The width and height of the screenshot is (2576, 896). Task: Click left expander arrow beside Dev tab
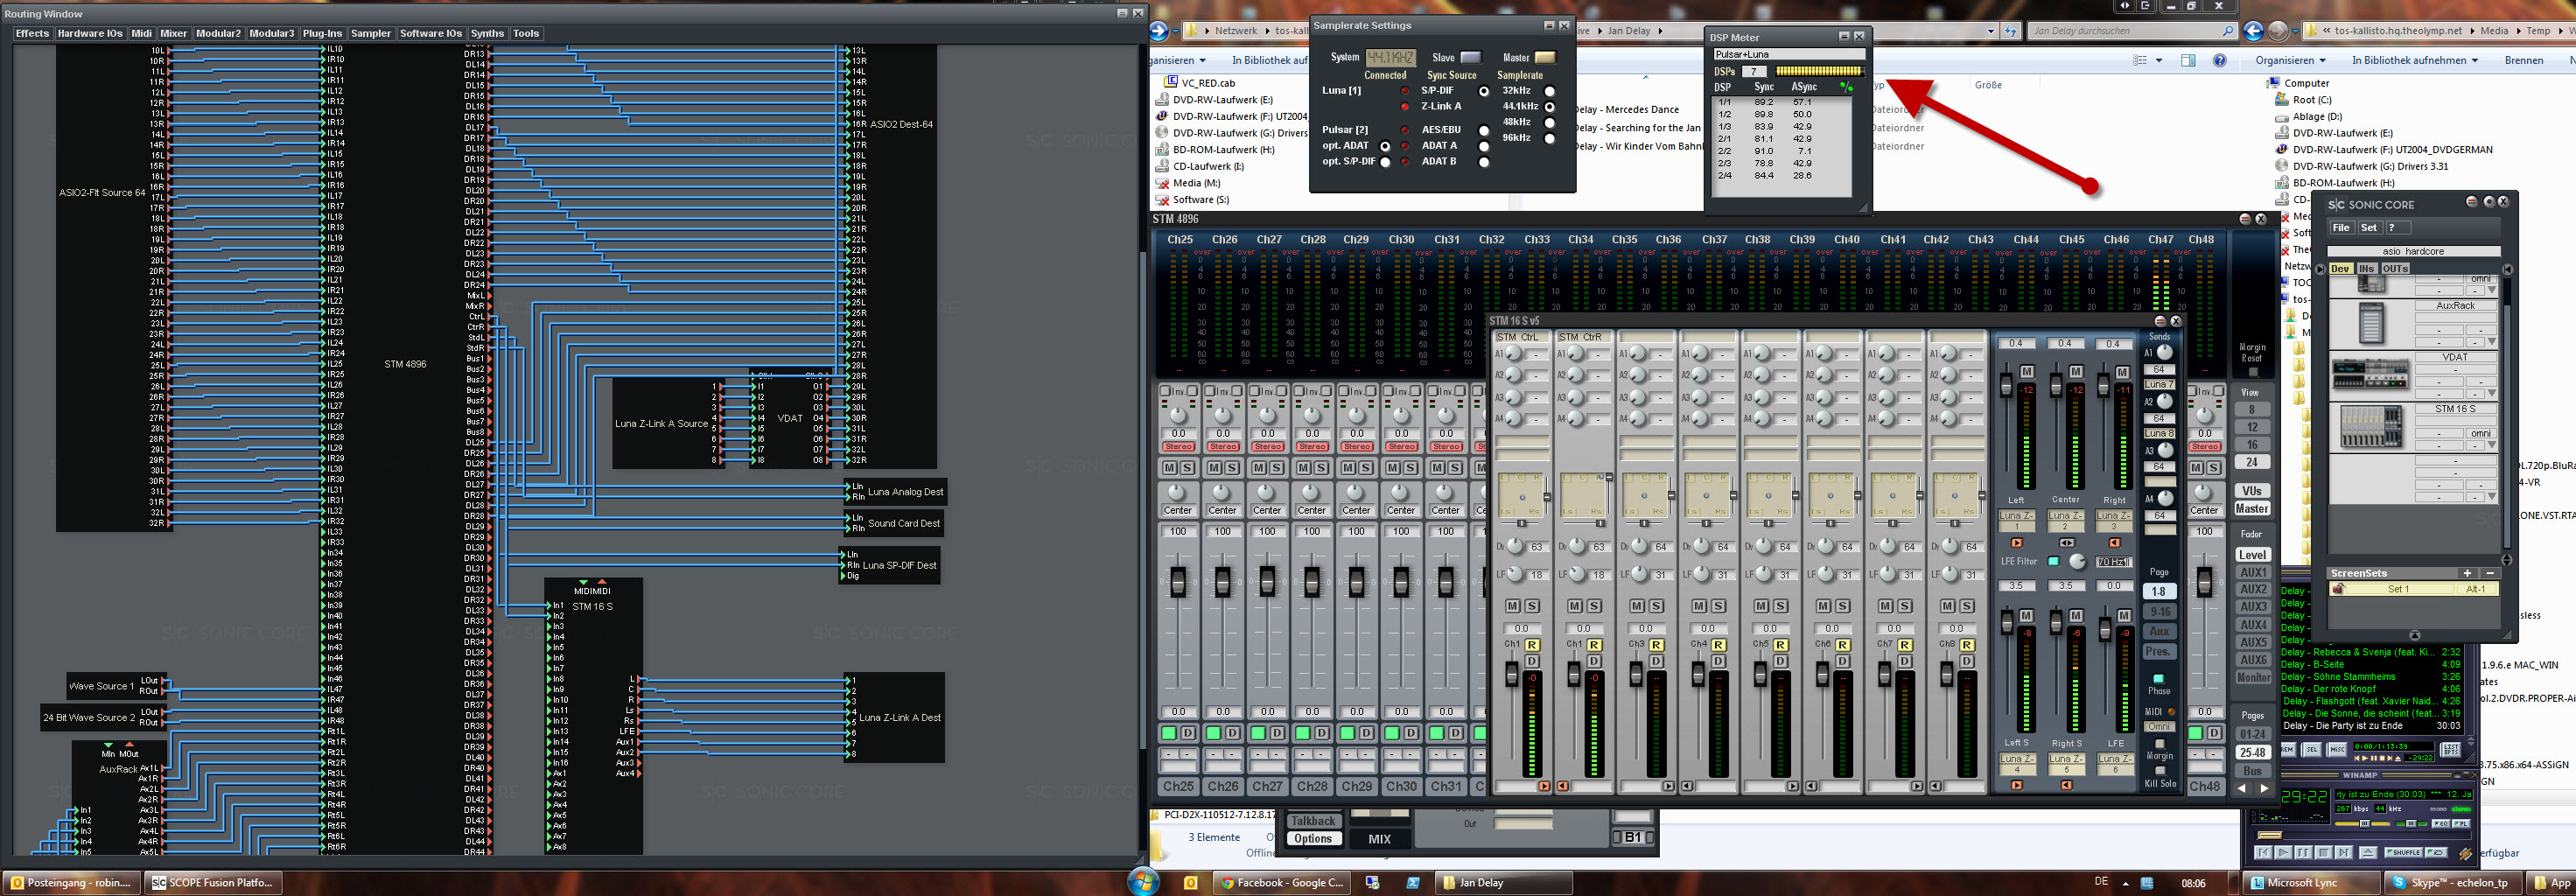[x=2320, y=269]
